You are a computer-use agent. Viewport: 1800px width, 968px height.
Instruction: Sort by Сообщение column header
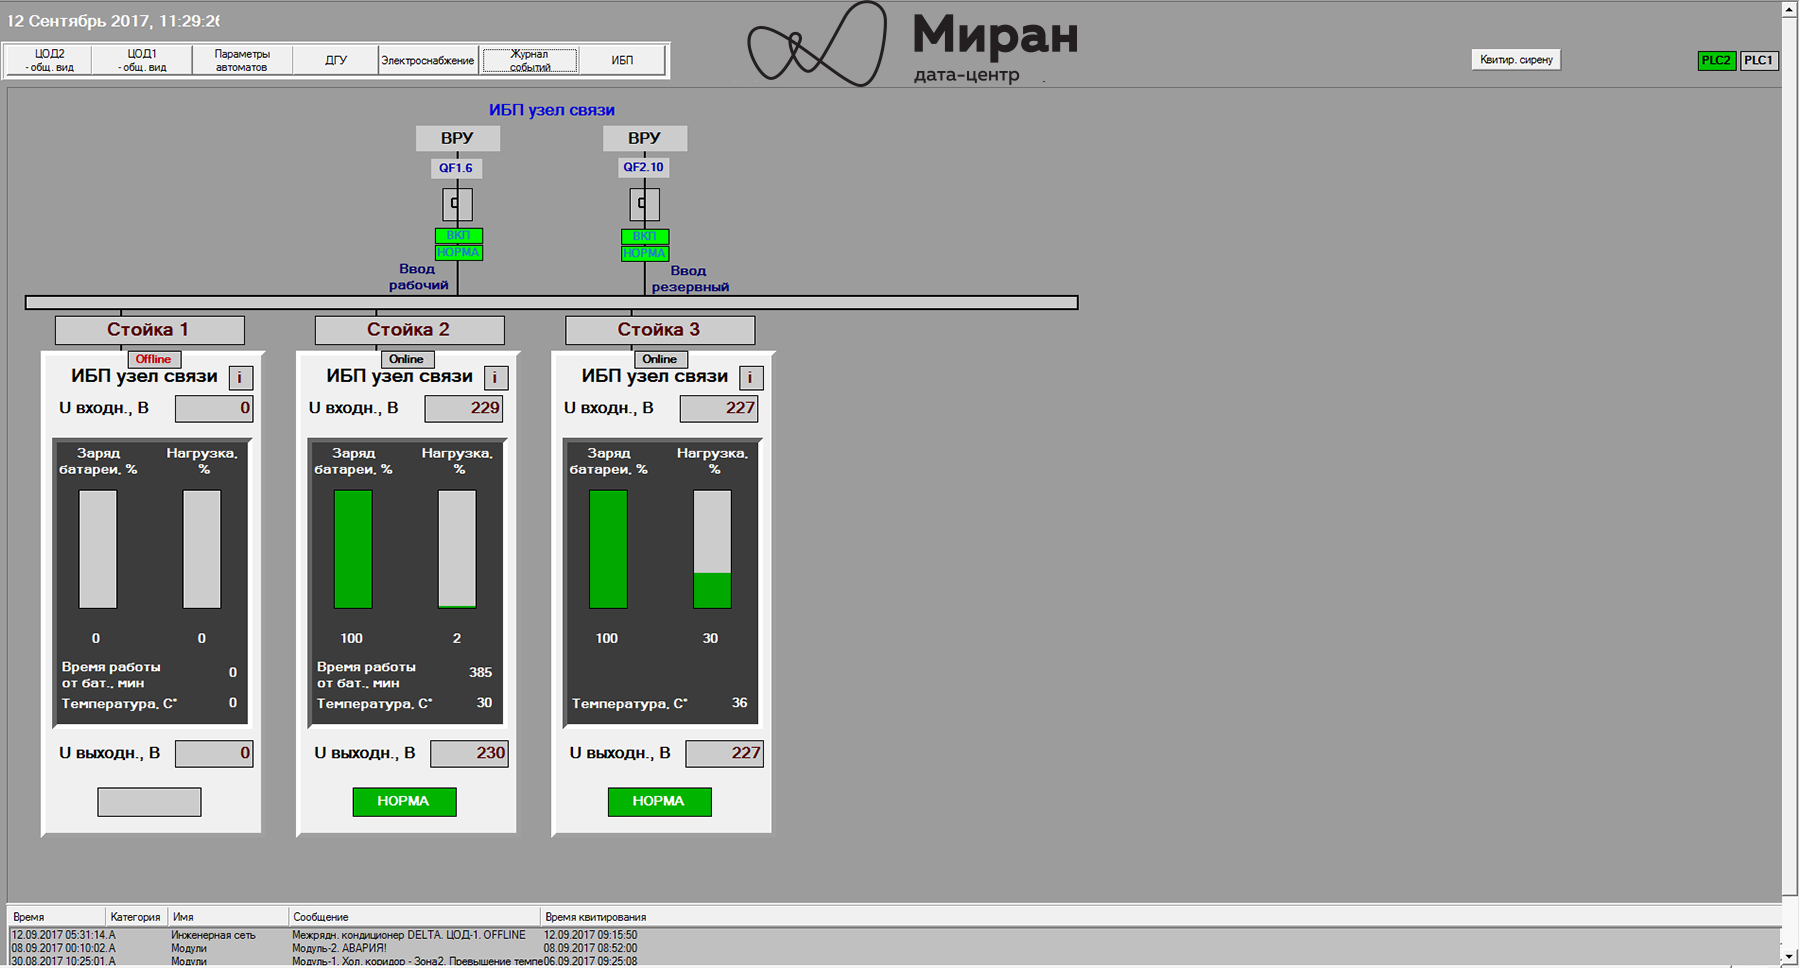pos(414,917)
